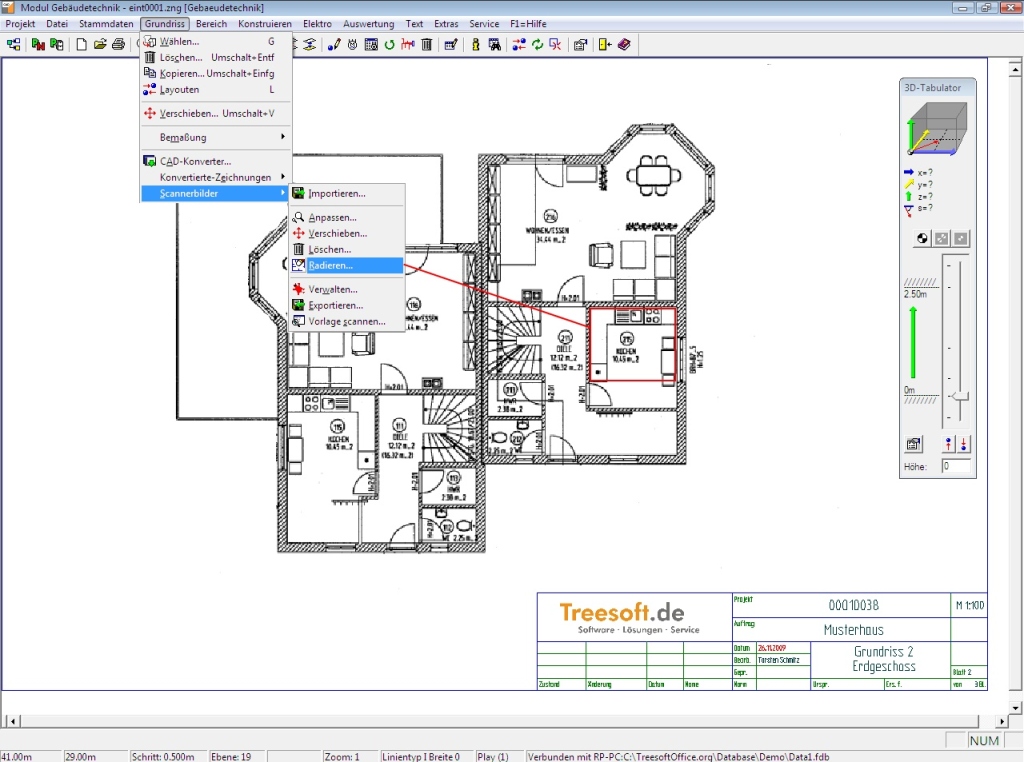
Task: Expand the Konvertierte-Zeichnungen submenu
Action: 215,177
